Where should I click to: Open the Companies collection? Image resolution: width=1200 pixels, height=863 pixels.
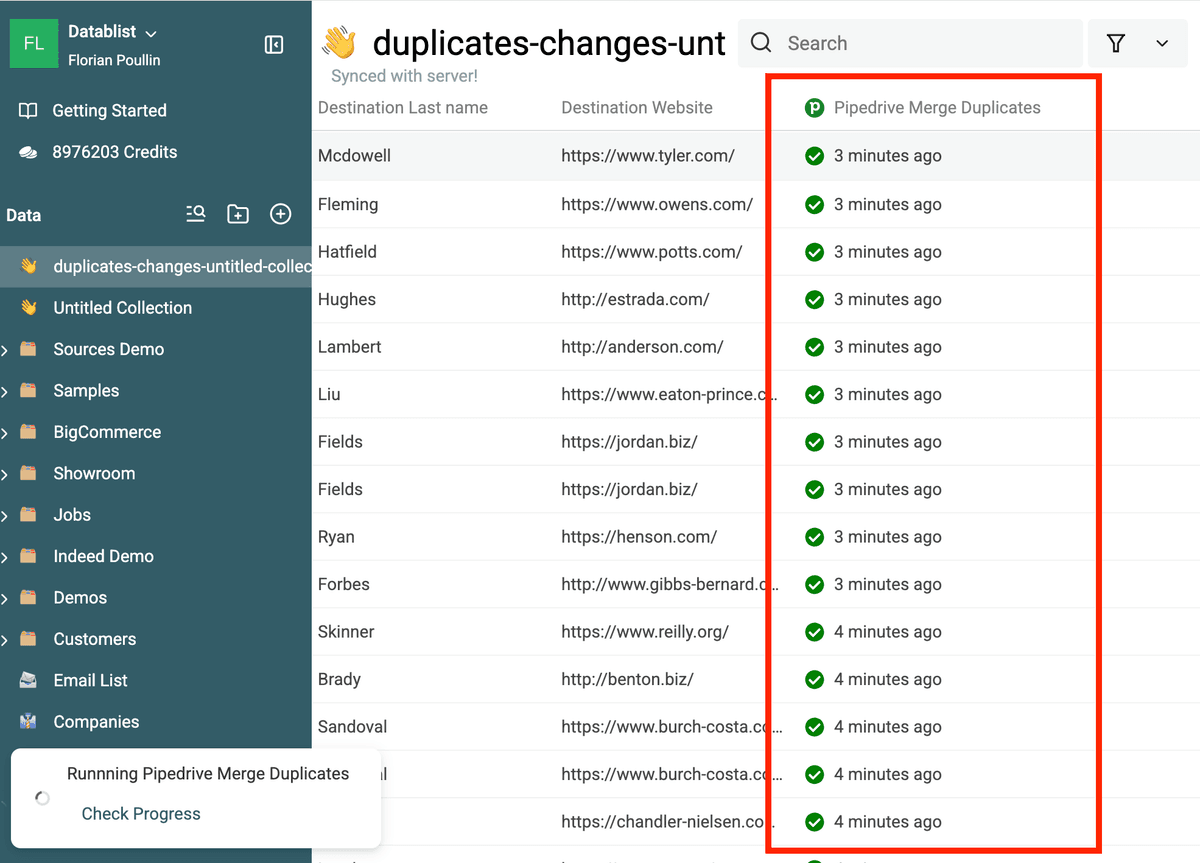click(x=96, y=722)
